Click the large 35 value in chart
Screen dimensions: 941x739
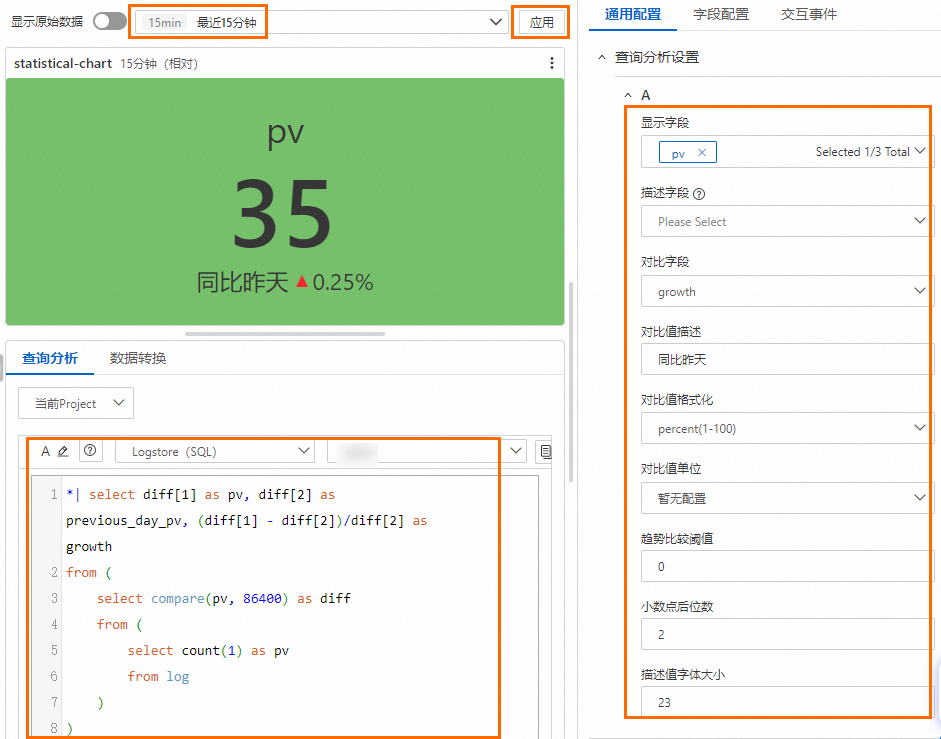pos(282,213)
